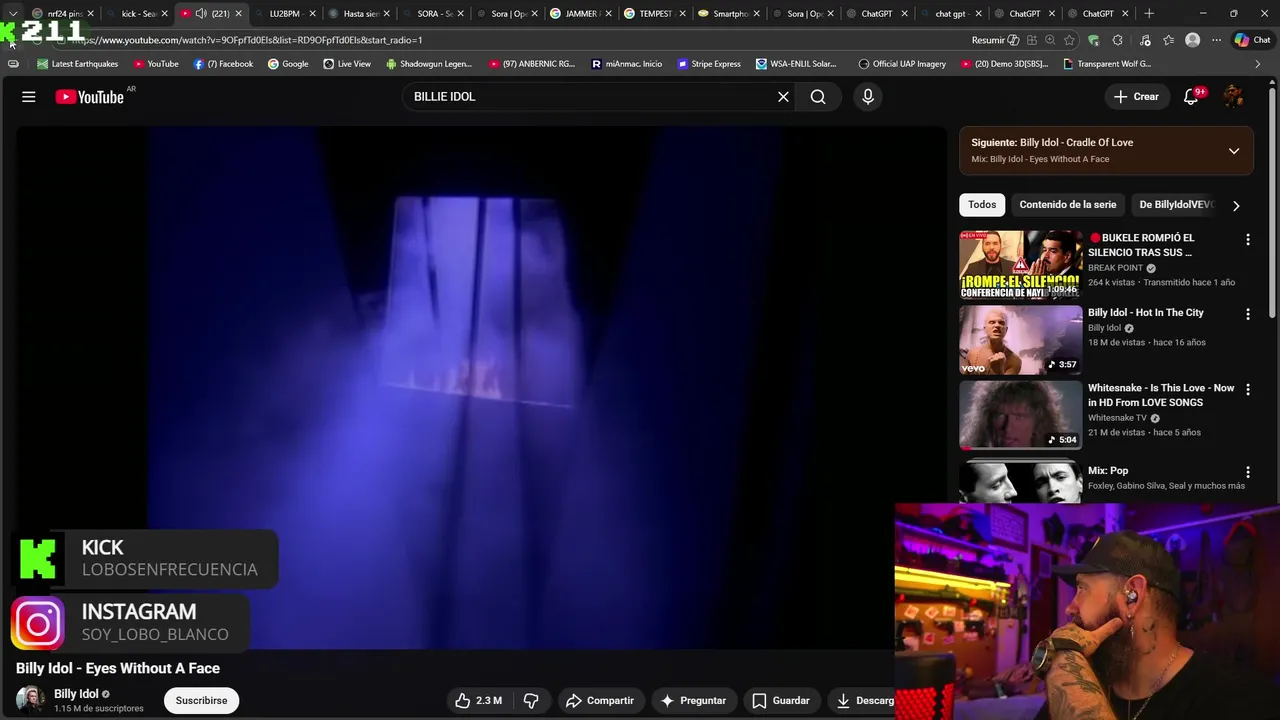Viewport: 1280px width, 720px height.
Task: Open browser settings and more menu
Action: click(1216, 40)
